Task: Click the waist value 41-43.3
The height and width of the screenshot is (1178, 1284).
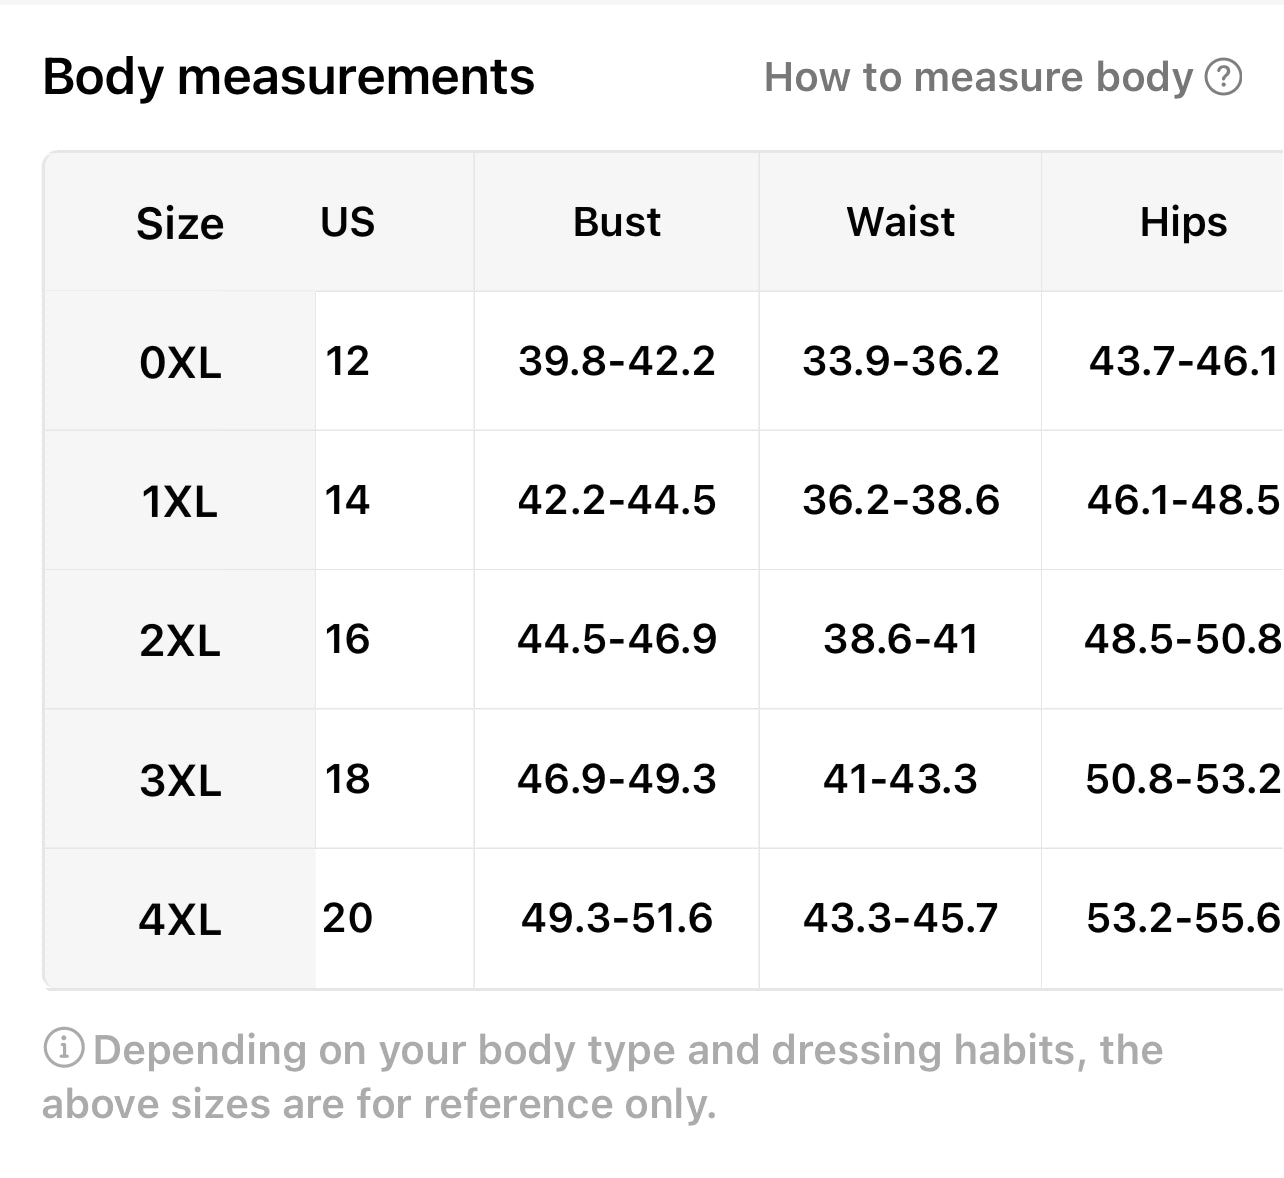Action: pos(900,779)
